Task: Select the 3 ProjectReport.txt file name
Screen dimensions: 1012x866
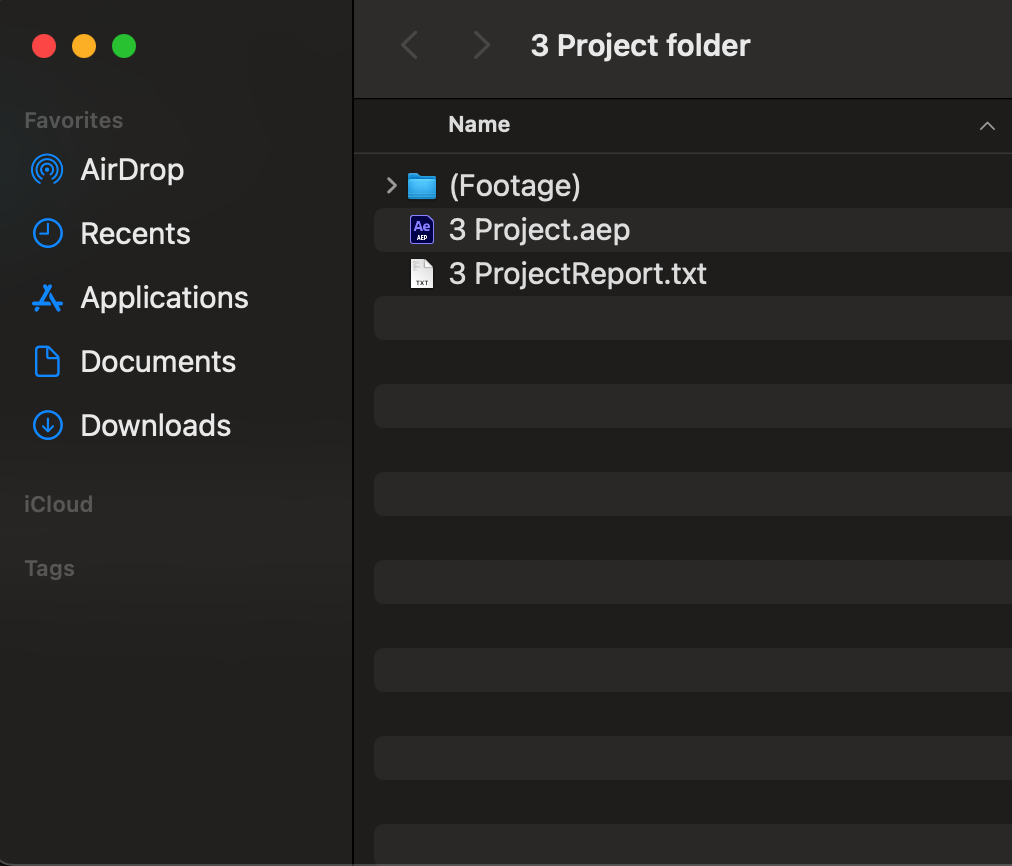Action: coord(578,274)
